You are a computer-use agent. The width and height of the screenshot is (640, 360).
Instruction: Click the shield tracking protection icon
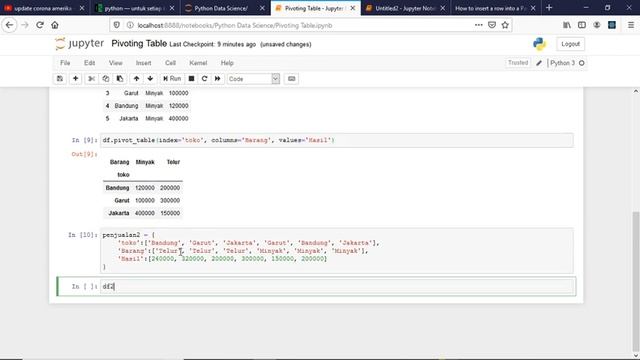coord(117,25)
